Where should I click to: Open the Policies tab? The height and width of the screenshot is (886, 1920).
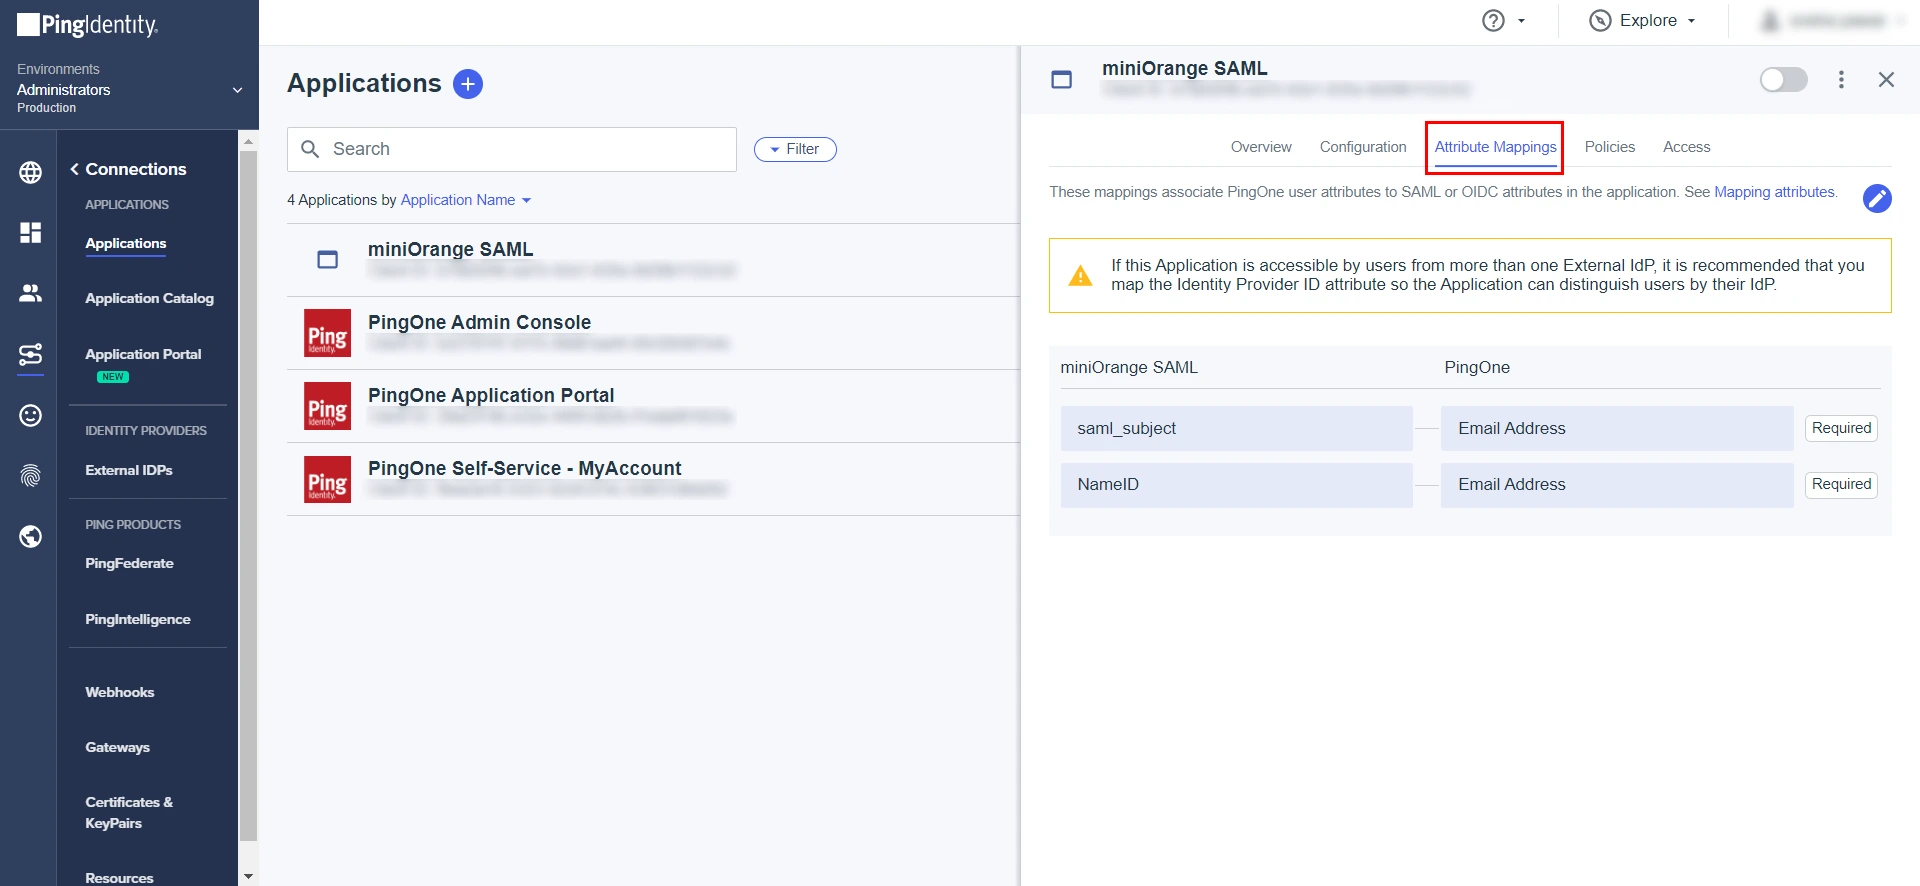coord(1610,147)
